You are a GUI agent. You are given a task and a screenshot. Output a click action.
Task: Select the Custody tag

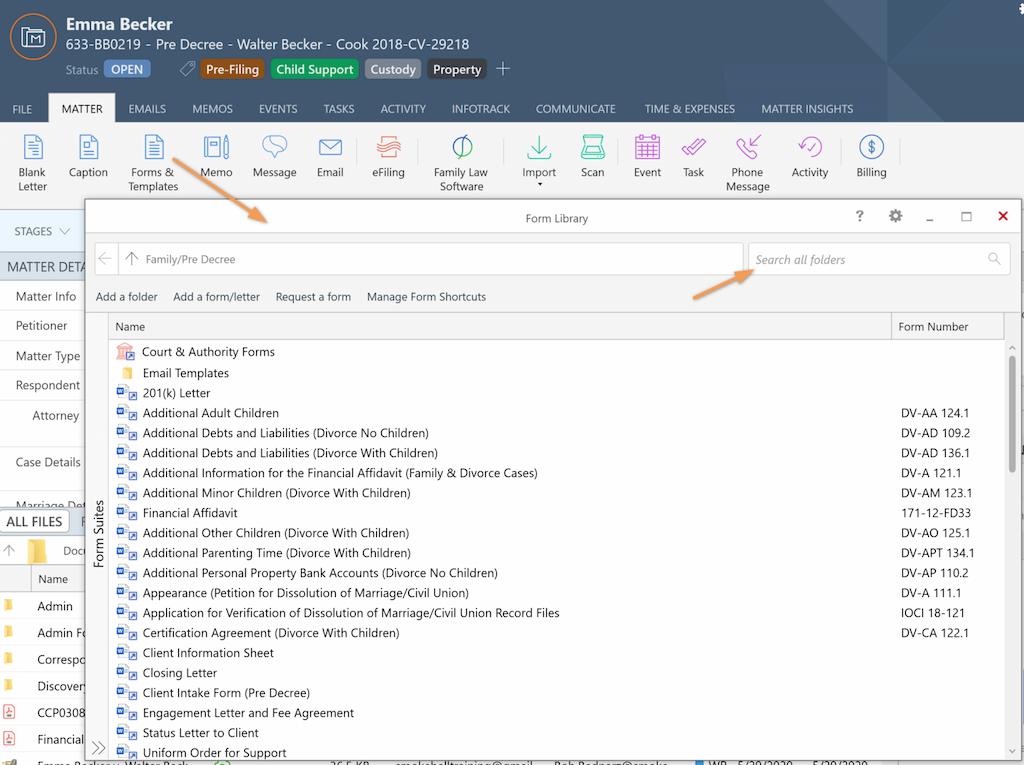click(392, 69)
